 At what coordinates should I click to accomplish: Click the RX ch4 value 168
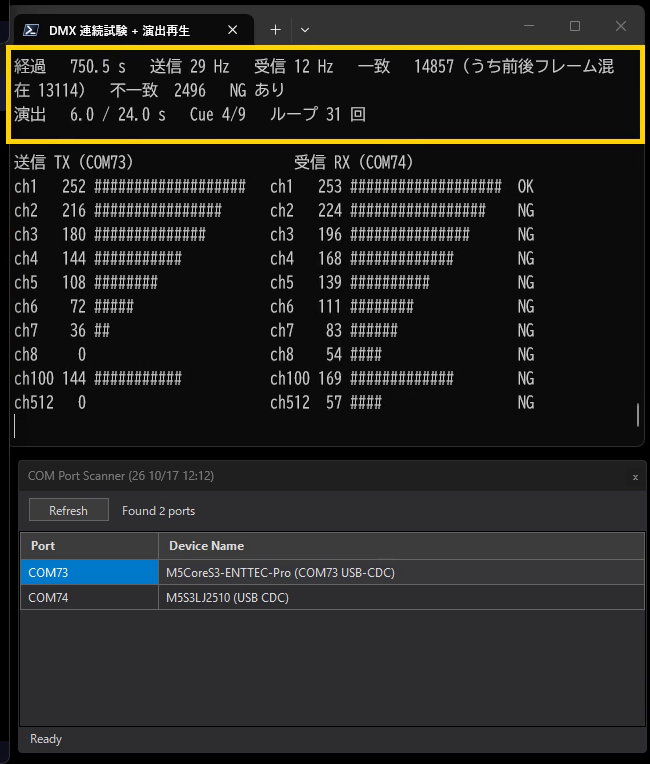330,258
